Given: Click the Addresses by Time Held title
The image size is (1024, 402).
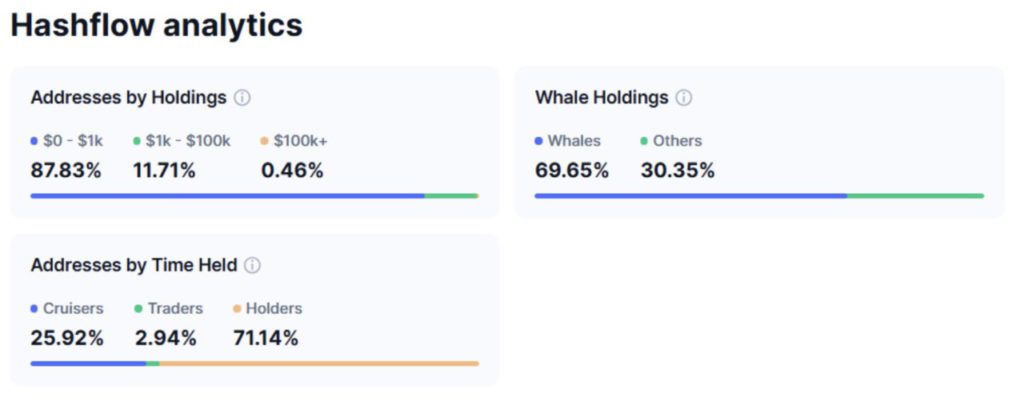Looking at the screenshot, I should pyautogui.click(x=134, y=266).
